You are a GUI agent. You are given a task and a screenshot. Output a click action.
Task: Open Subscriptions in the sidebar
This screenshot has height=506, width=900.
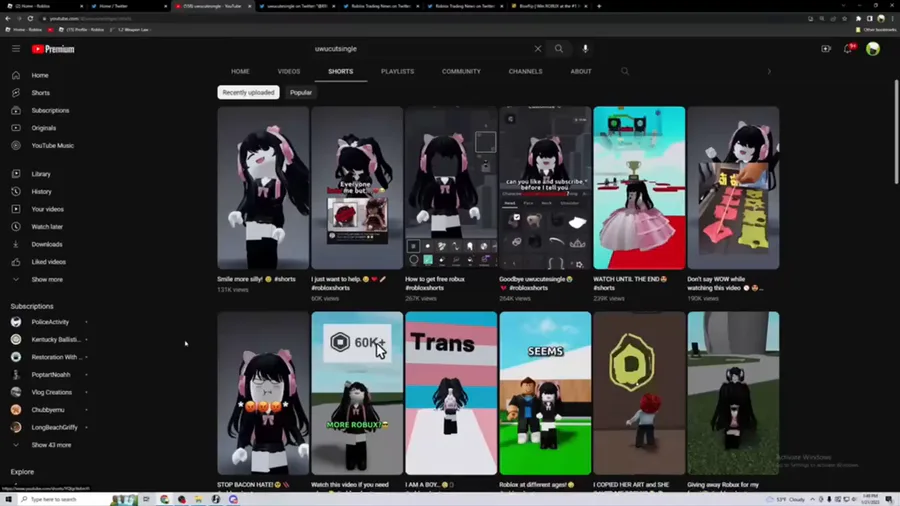50,110
